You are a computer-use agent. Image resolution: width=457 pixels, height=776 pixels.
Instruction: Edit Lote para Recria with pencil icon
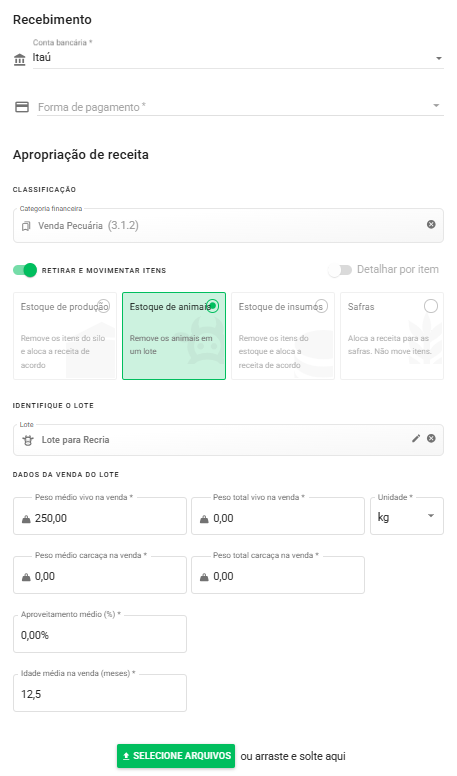tap(416, 438)
